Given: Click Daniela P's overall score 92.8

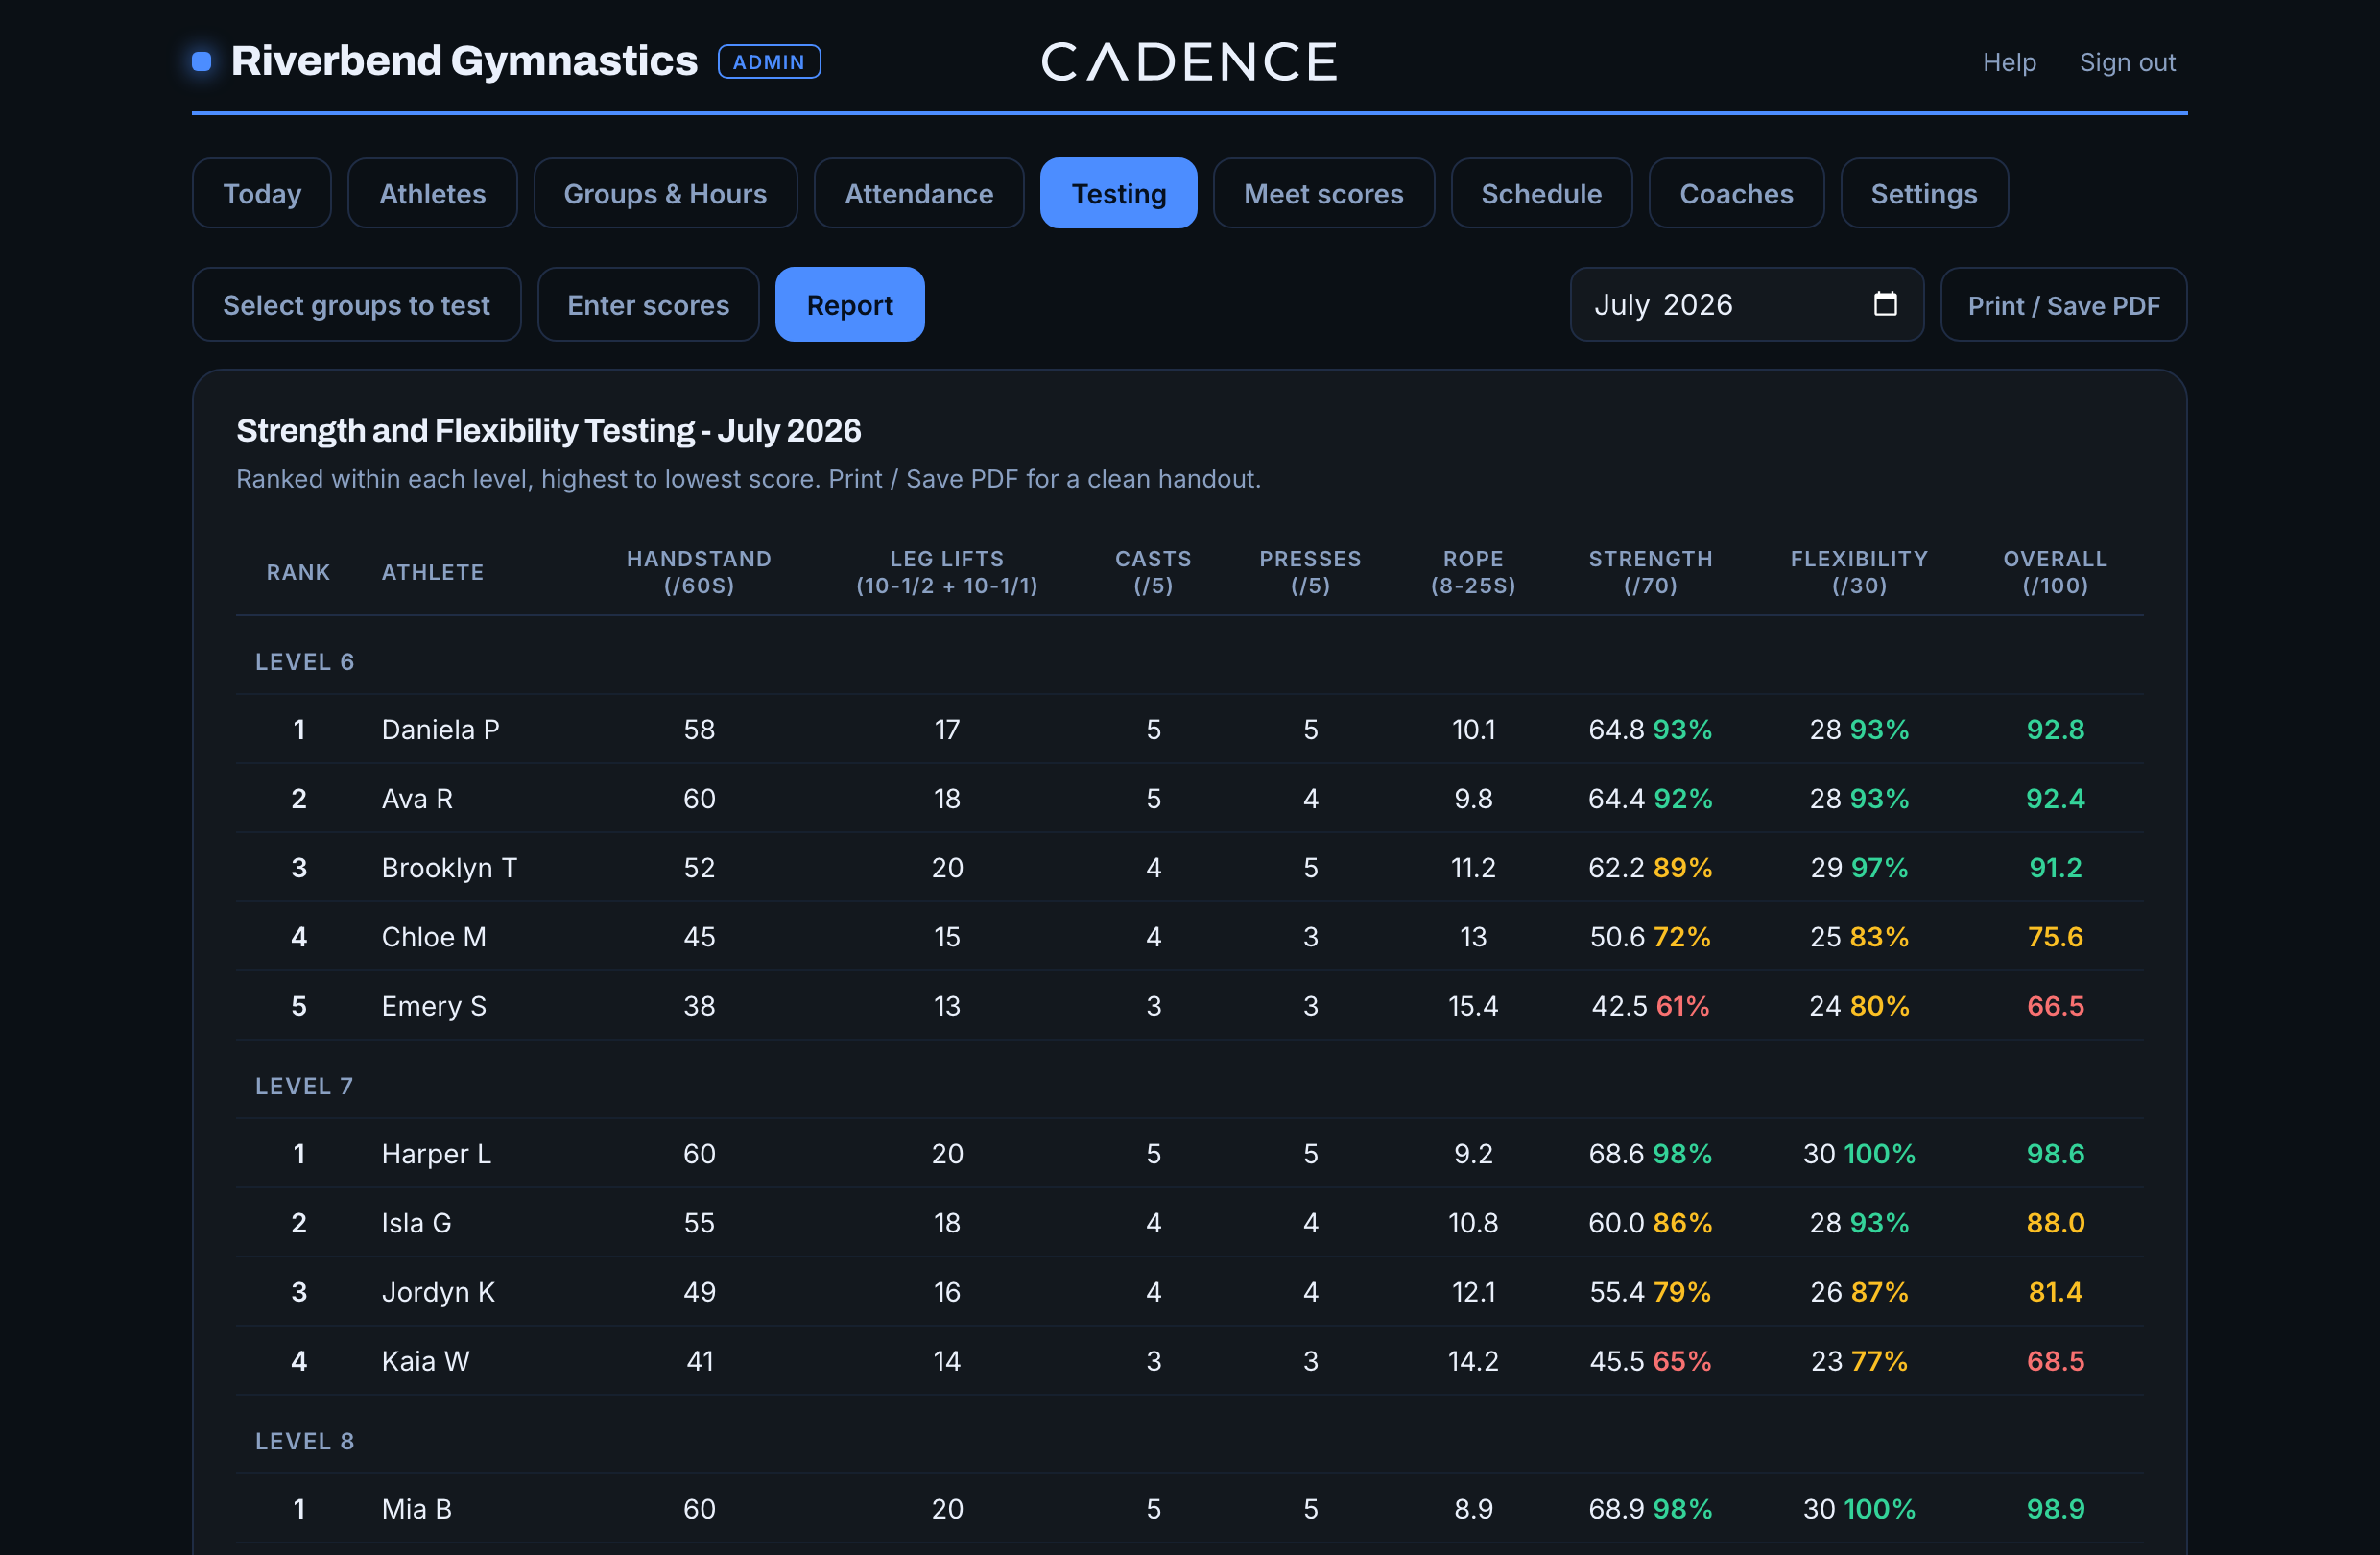Looking at the screenshot, I should click(x=2055, y=729).
